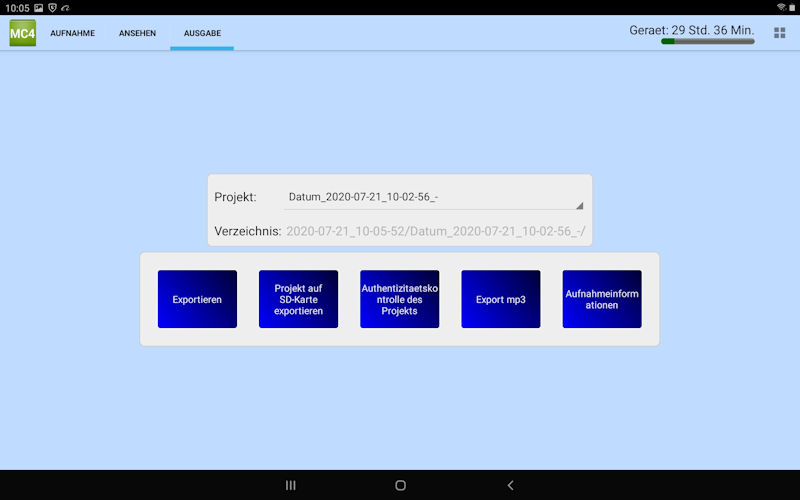Click the Export mp3 button

(x=500, y=299)
